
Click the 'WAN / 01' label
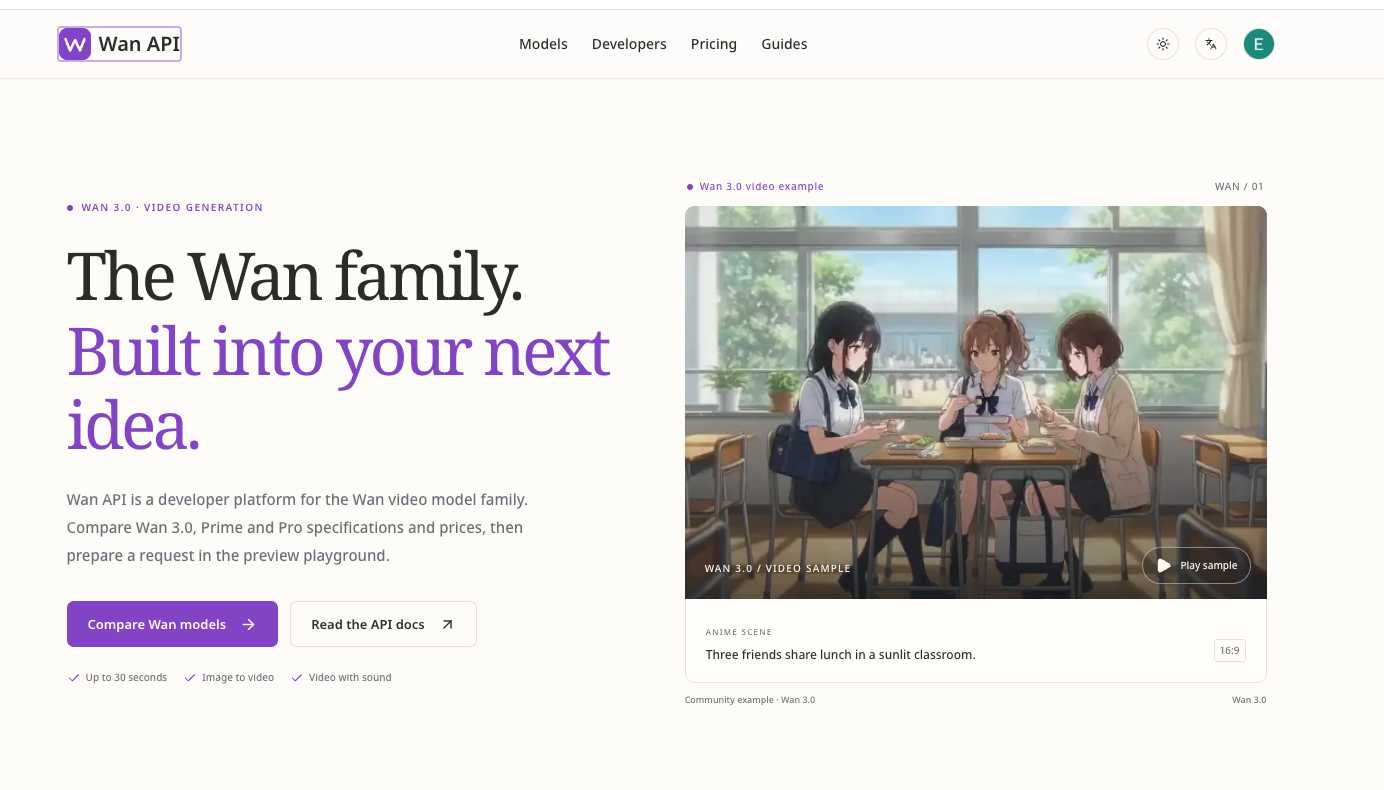1239,187
